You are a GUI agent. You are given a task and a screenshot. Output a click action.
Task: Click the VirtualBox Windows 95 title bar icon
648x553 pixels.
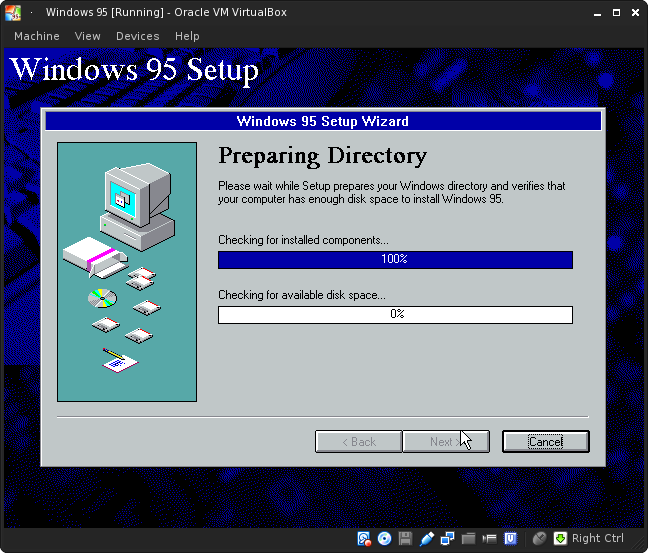point(13,13)
